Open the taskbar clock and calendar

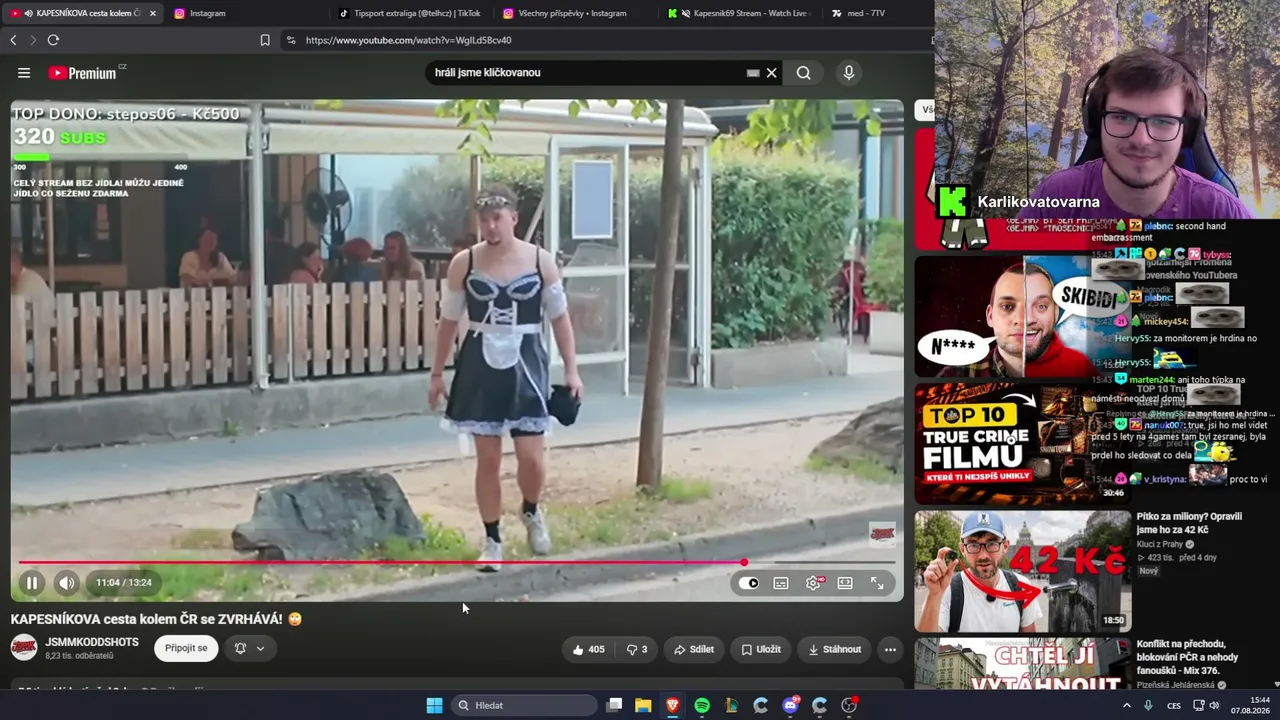(1250, 705)
